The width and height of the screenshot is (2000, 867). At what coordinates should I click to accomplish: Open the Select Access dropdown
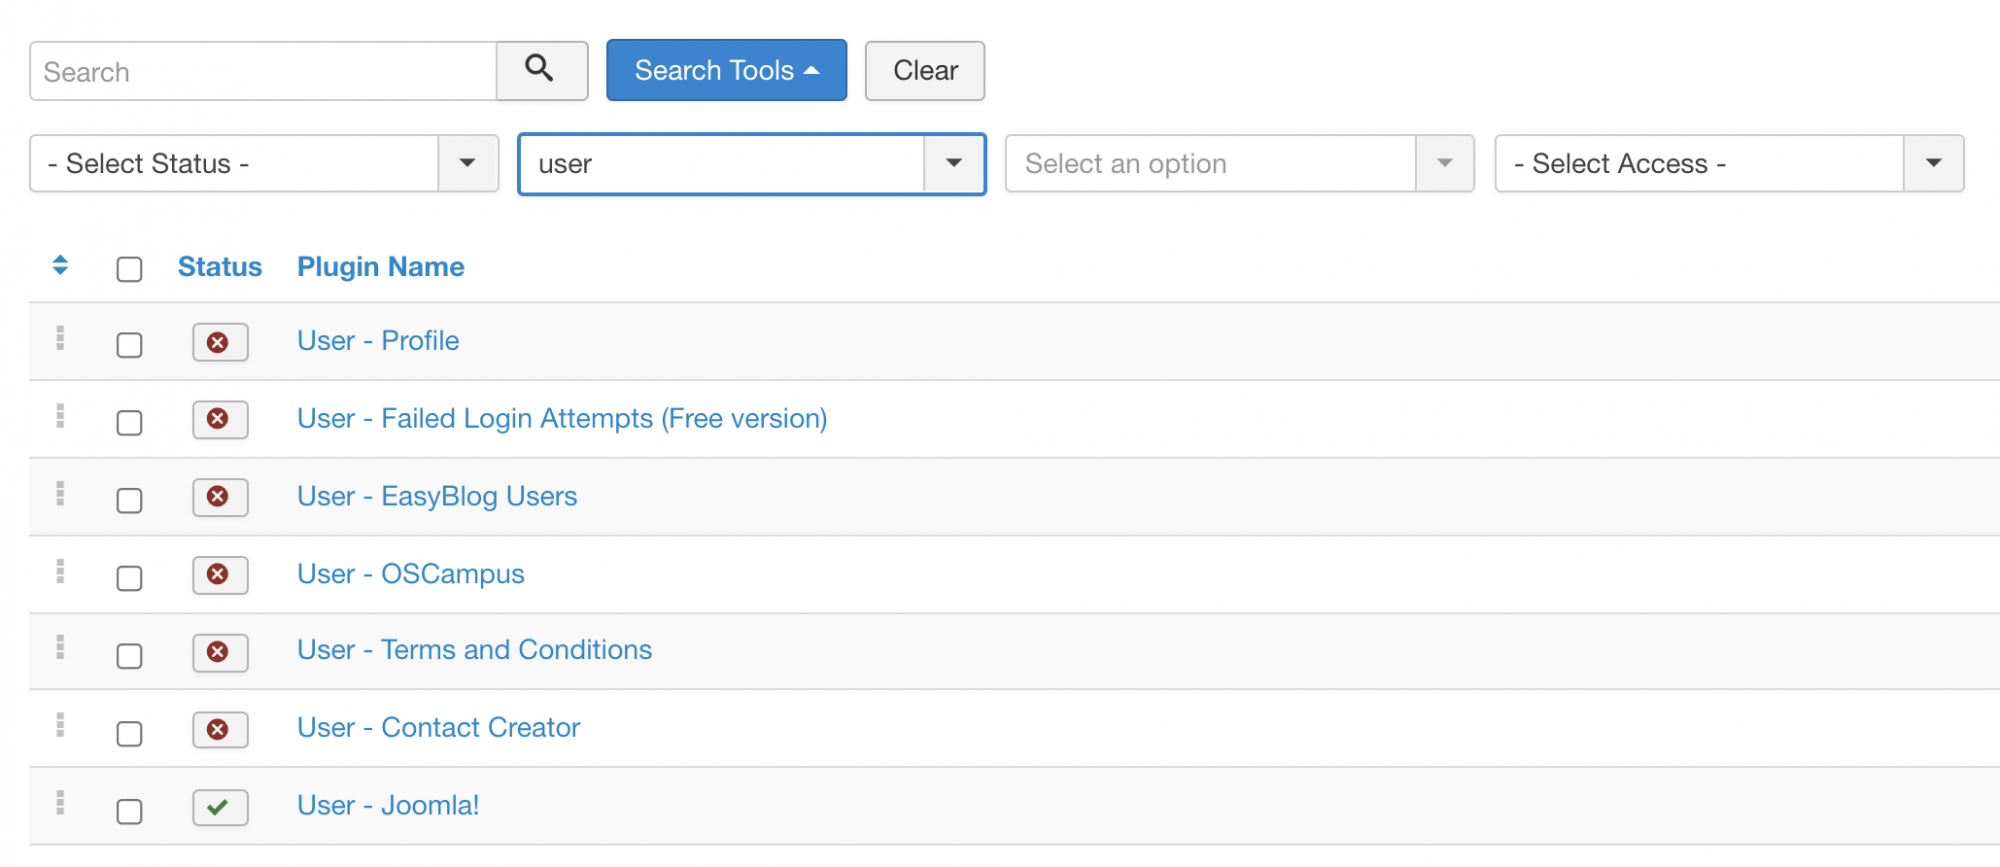tap(1729, 163)
